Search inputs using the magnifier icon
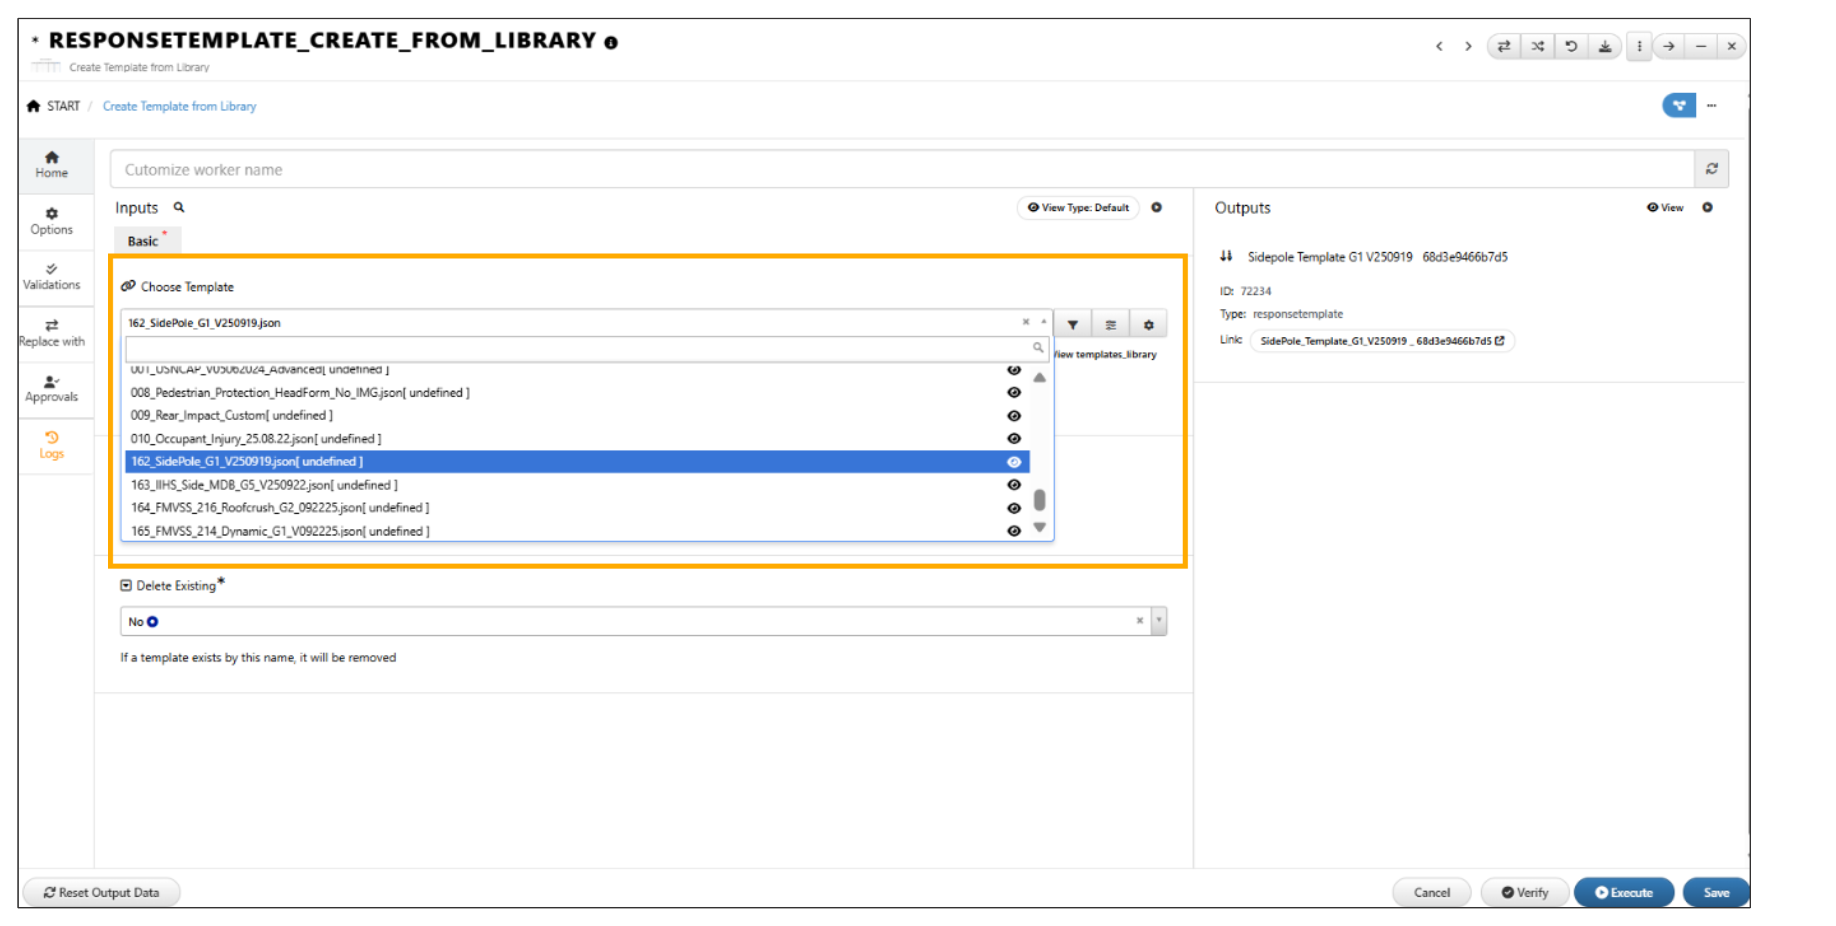 coord(179,208)
